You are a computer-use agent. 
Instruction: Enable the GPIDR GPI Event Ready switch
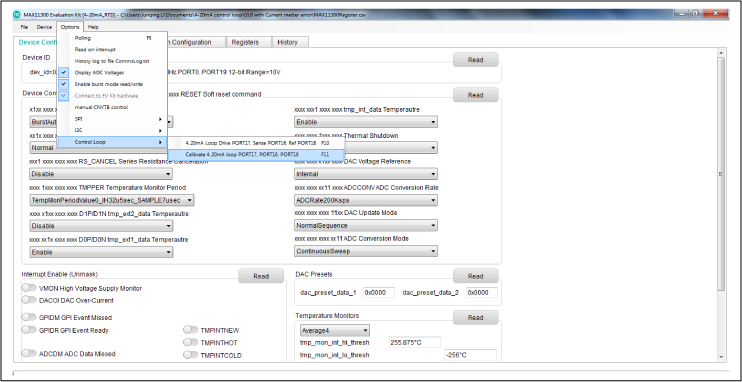(29, 330)
